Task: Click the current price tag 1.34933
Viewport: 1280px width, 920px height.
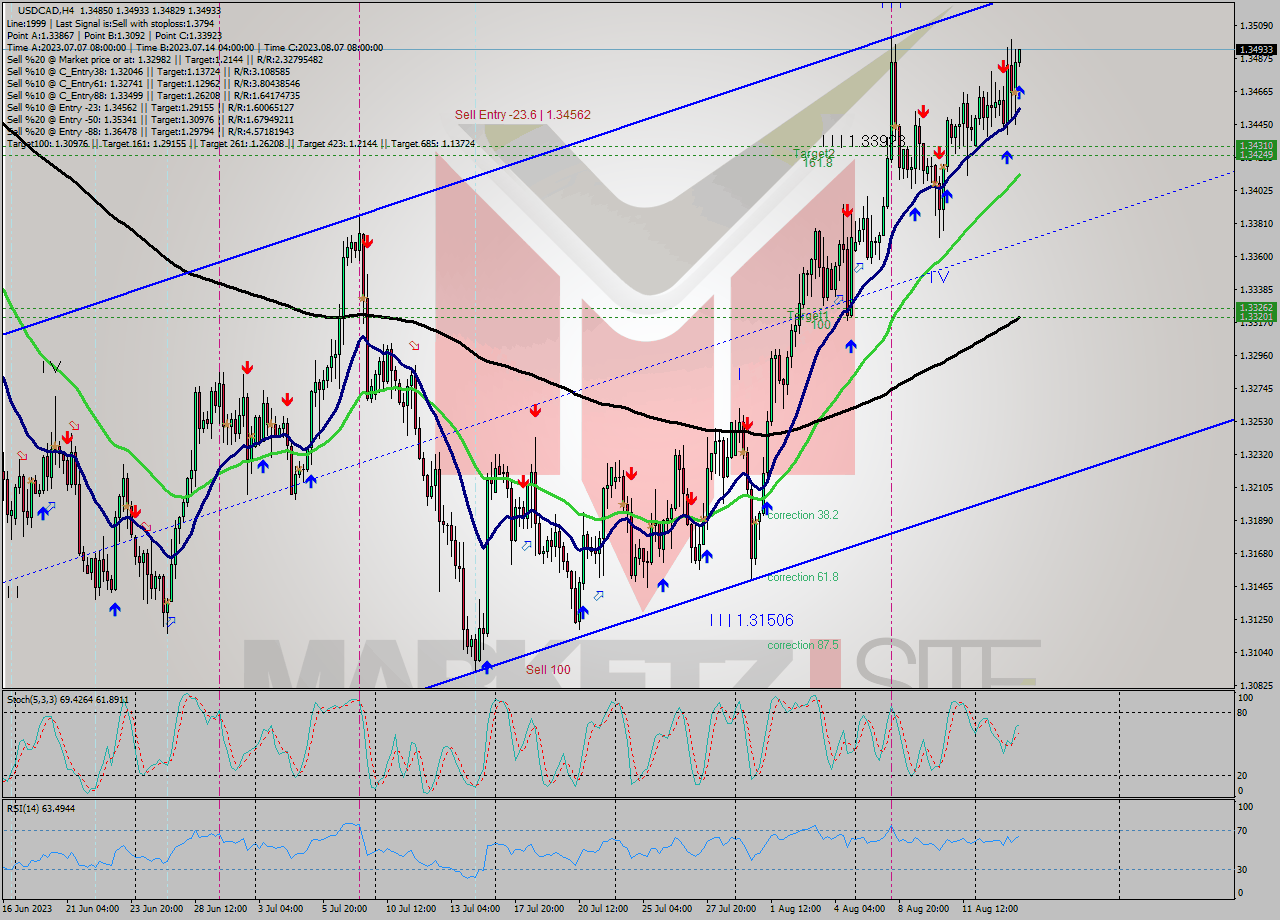Action: (x=1255, y=49)
